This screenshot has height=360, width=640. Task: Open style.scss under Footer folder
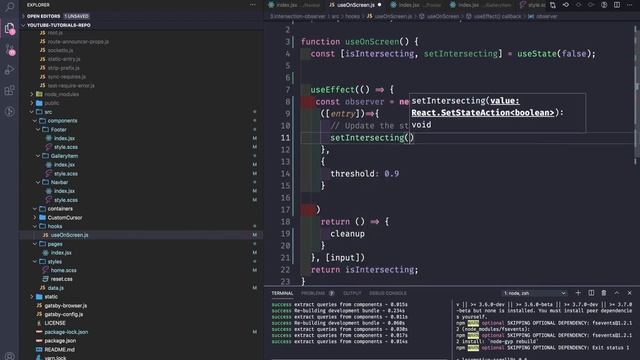click(66, 147)
